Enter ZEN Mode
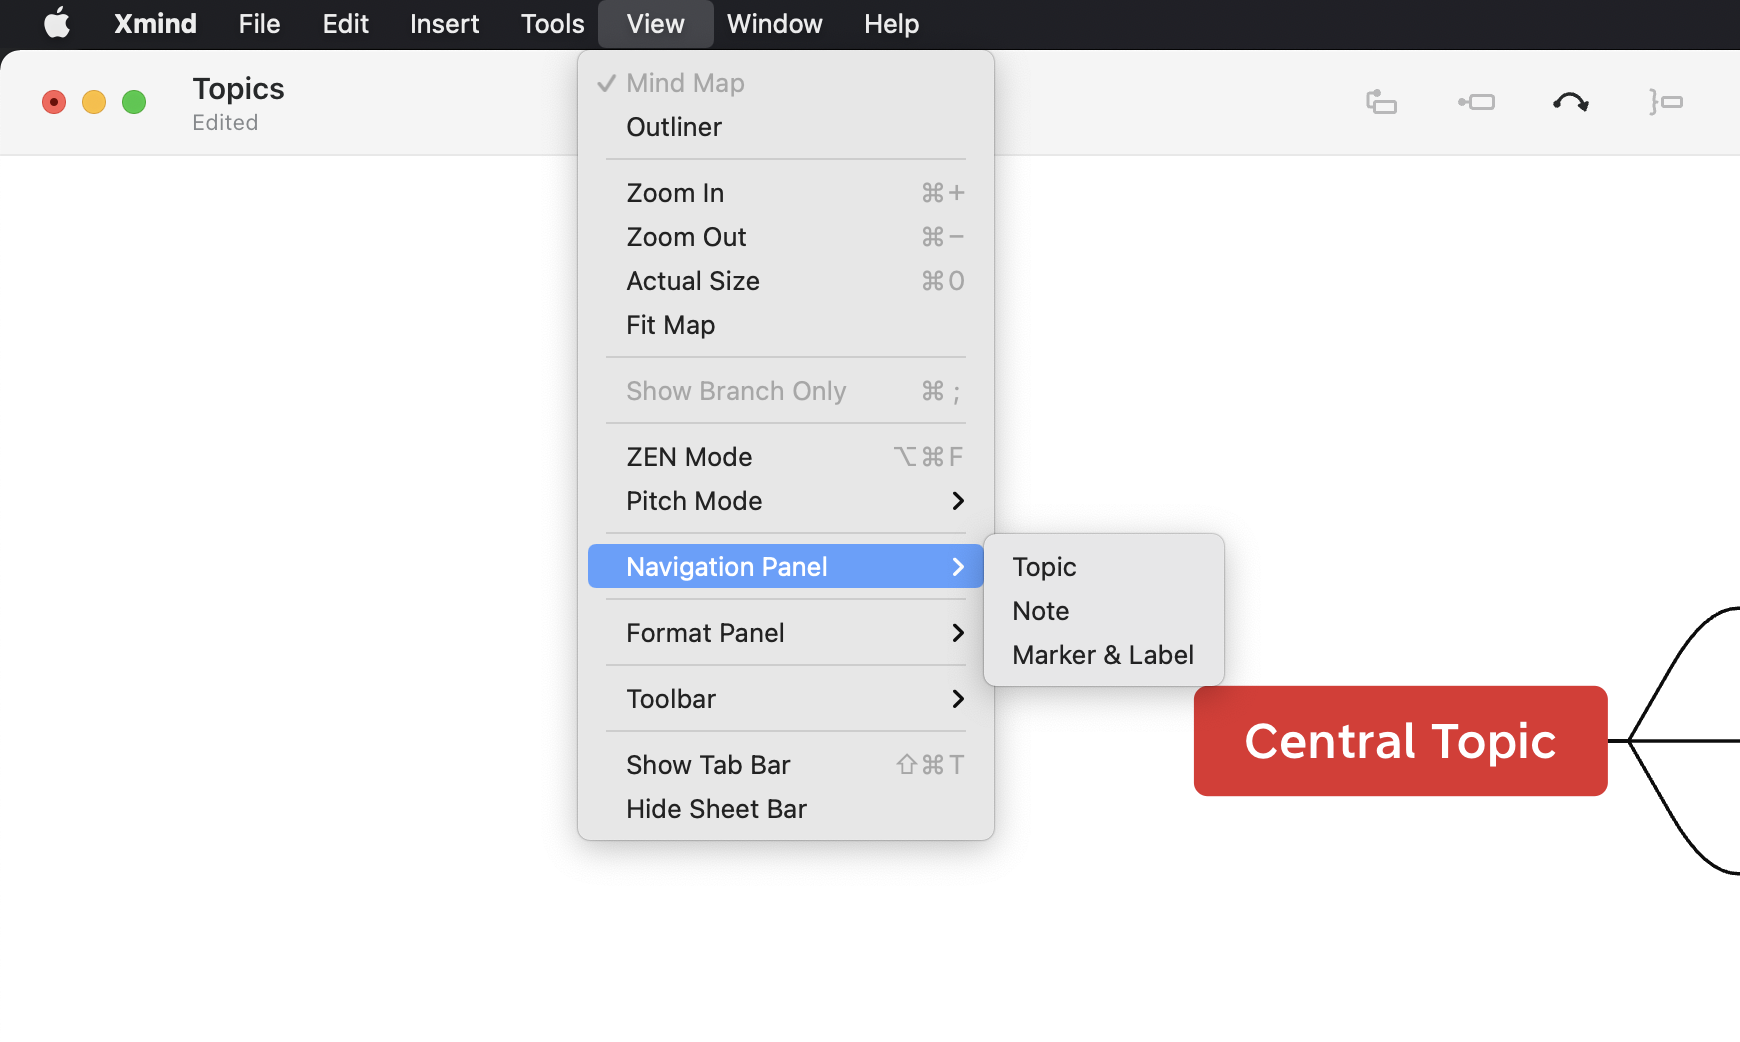Screen dimensions: 1740x1042 786,457
